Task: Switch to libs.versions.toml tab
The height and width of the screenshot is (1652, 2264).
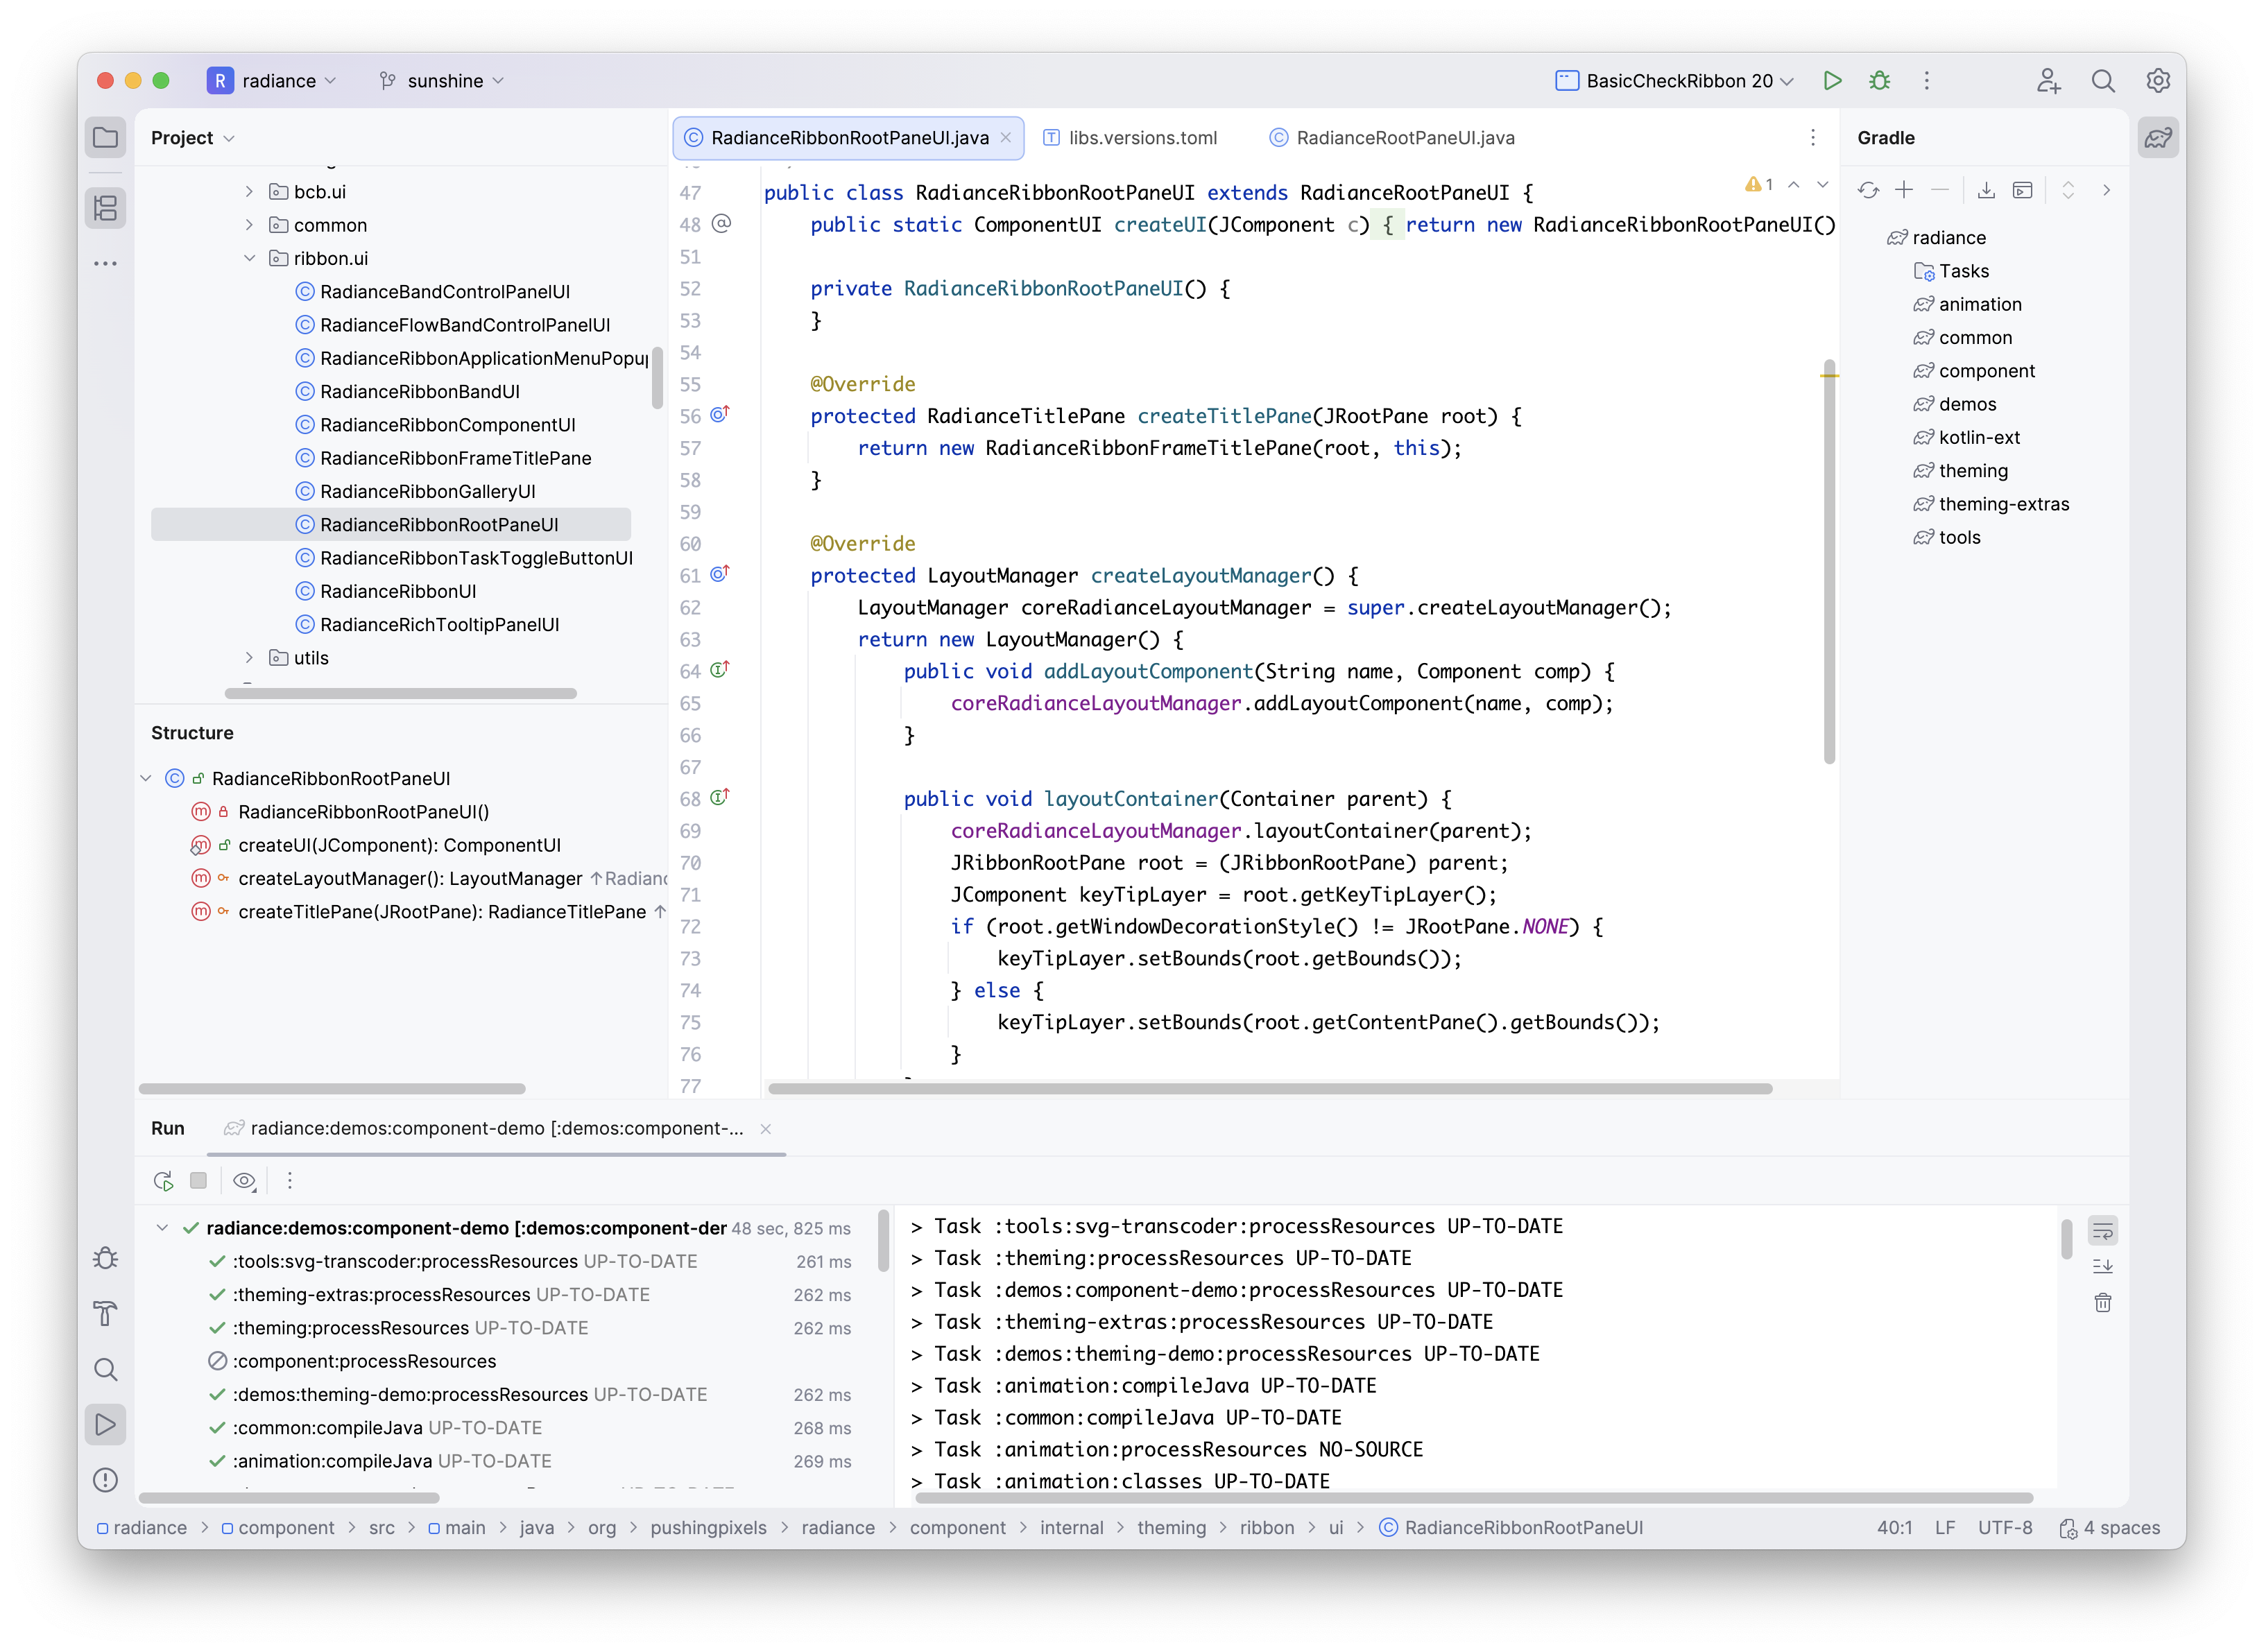Action: tap(1130, 138)
